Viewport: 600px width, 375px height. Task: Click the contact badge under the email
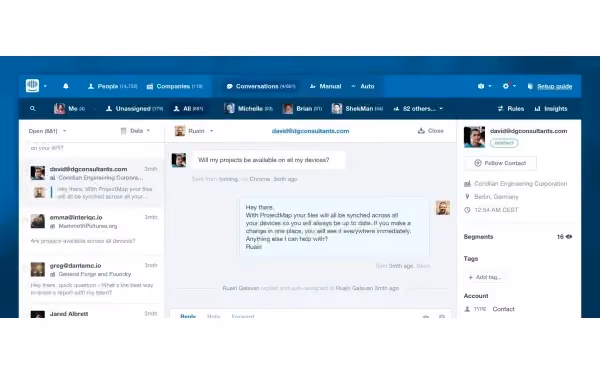point(504,143)
